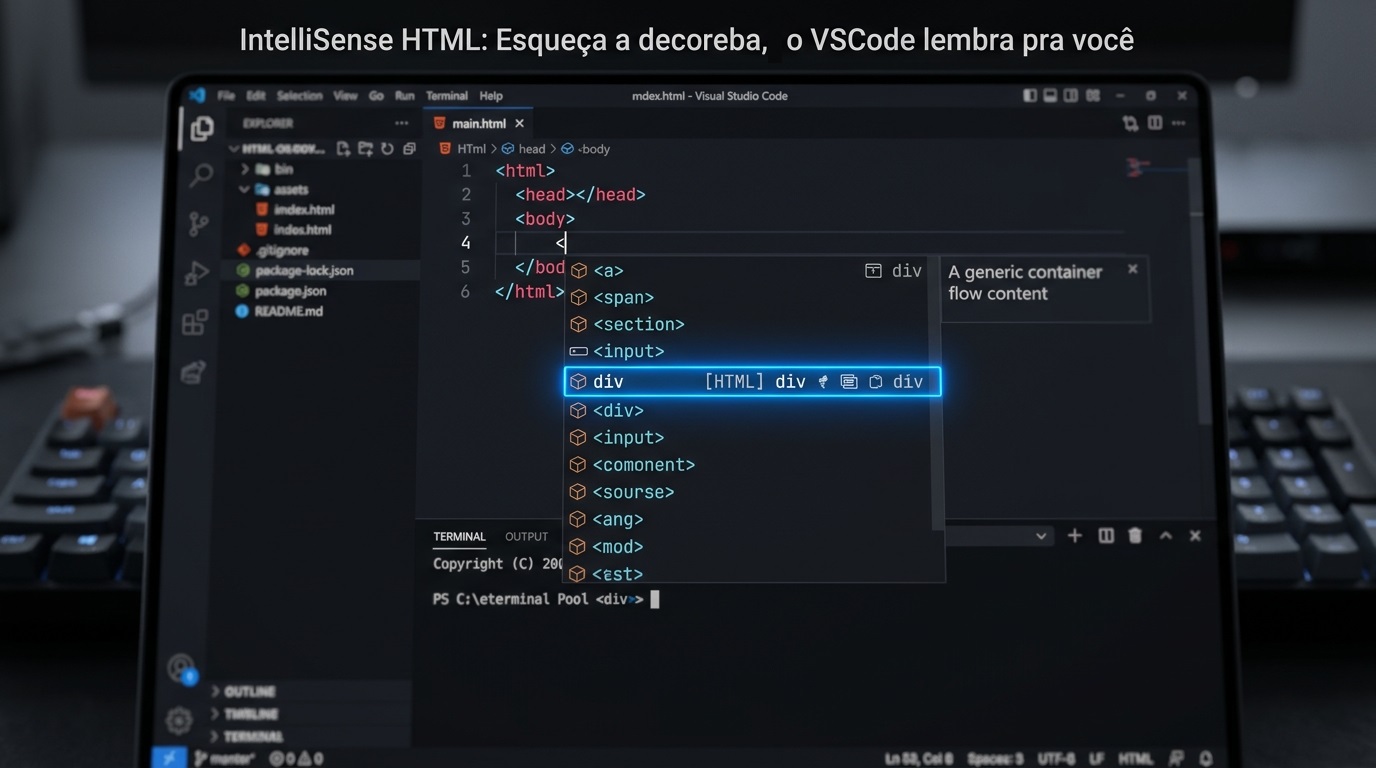Open the Terminal menu

tap(447, 96)
